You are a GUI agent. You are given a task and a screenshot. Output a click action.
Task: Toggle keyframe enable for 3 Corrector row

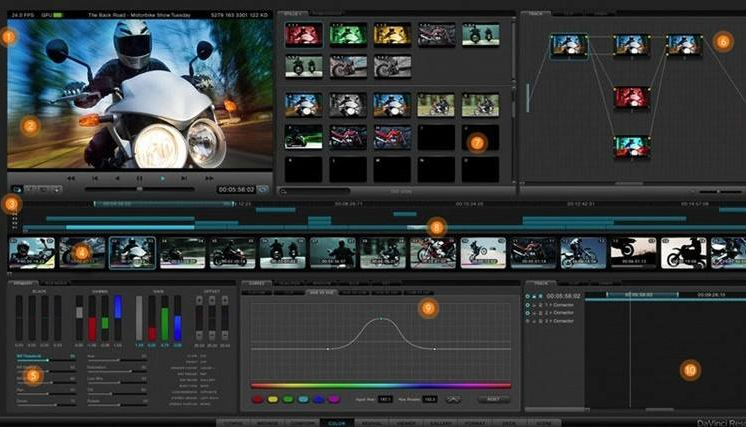(x=528, y=321)
